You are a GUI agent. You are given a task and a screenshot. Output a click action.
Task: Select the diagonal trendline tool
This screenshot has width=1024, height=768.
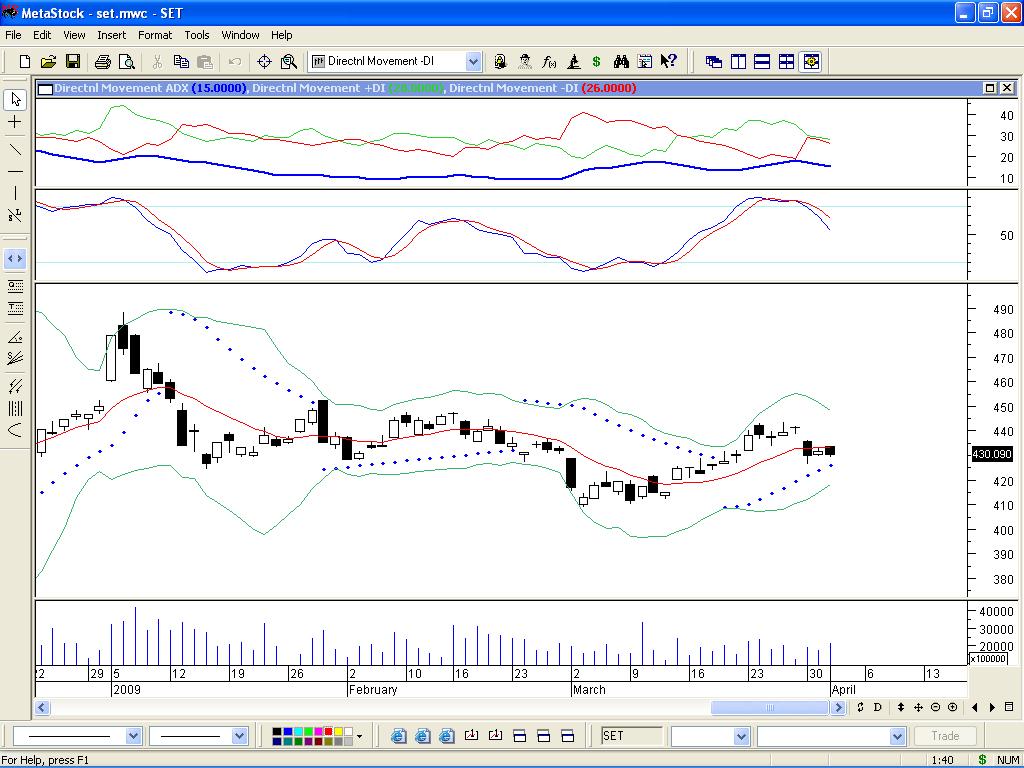[15, 150]
